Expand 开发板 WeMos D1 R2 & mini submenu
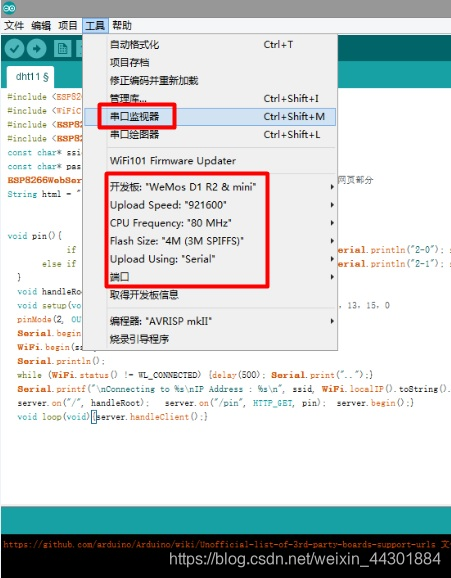This screenshot has width=451, height=578. click(x=210, y=187)
